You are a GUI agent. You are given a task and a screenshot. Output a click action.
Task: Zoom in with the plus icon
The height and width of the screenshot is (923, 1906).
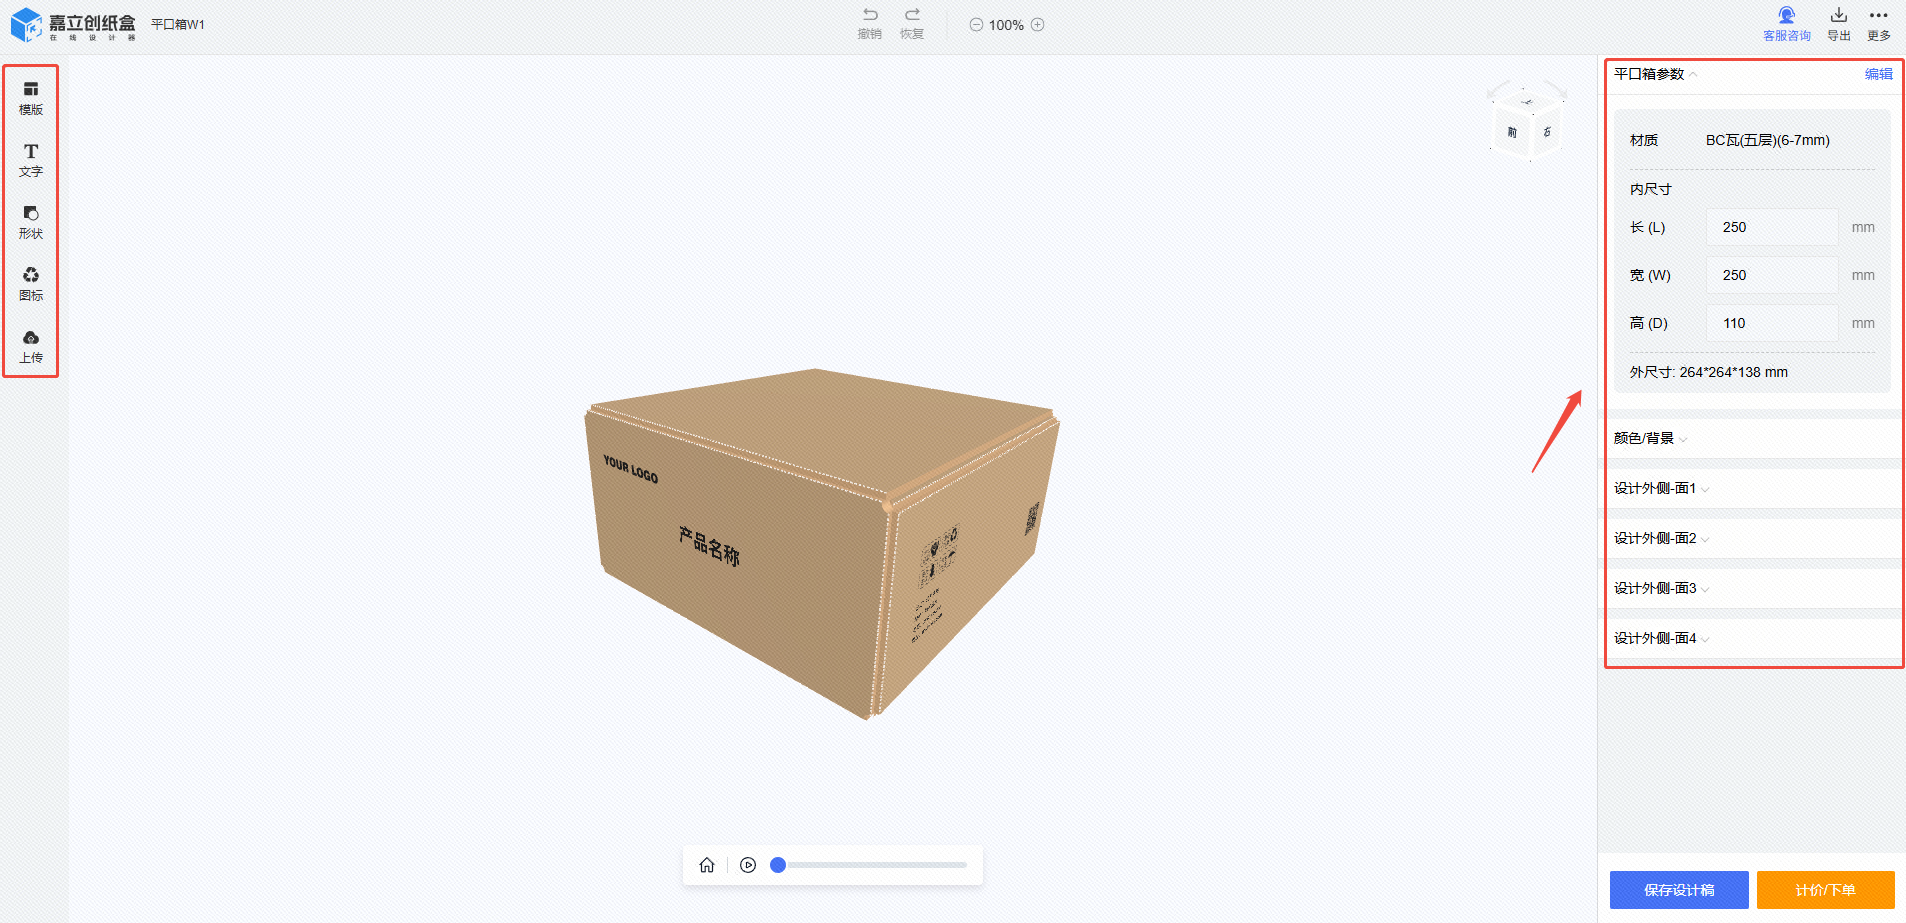1038,25
